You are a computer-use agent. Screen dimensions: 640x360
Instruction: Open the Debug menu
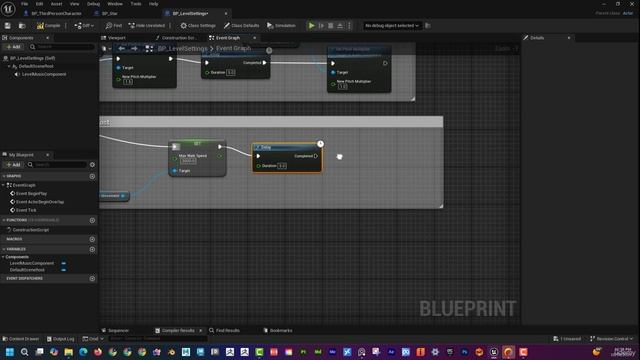(93, 4)
